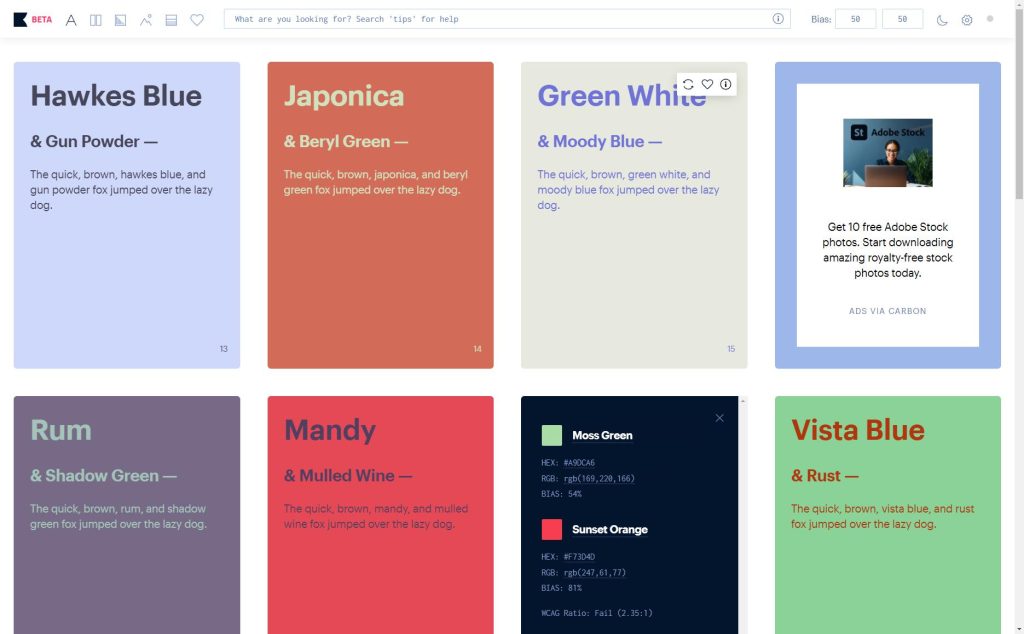Click the second Bias value field
Image resolution: width=1024 pixels, height=634 pixels.
coord(903,19)
